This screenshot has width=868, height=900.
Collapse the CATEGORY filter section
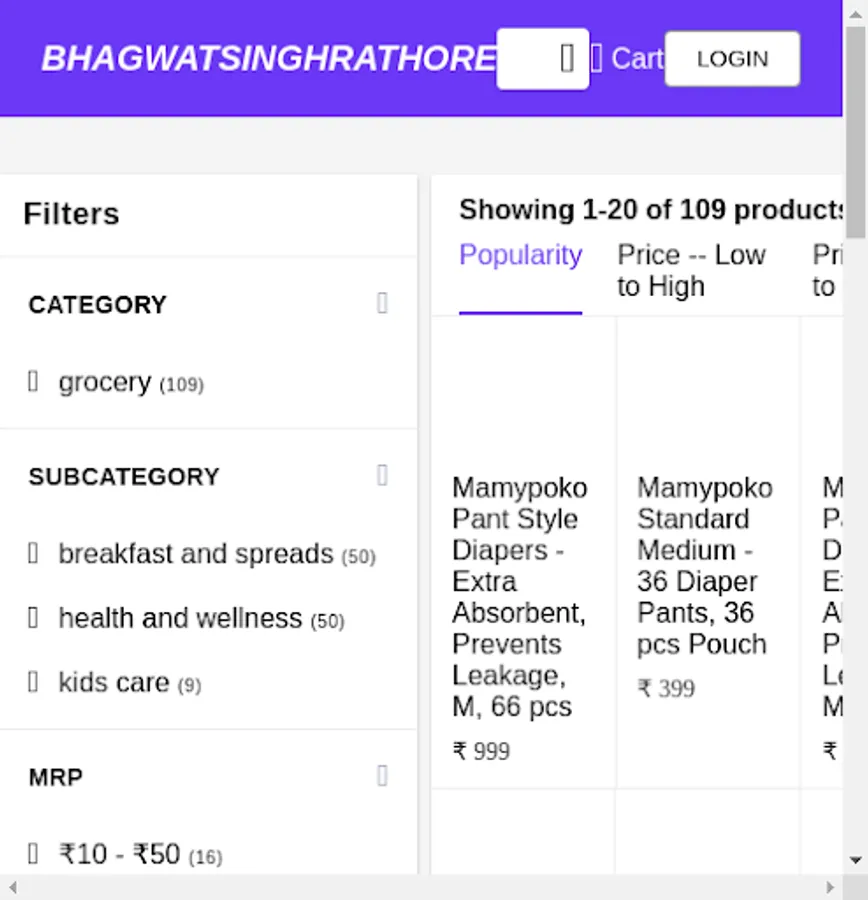382,303
